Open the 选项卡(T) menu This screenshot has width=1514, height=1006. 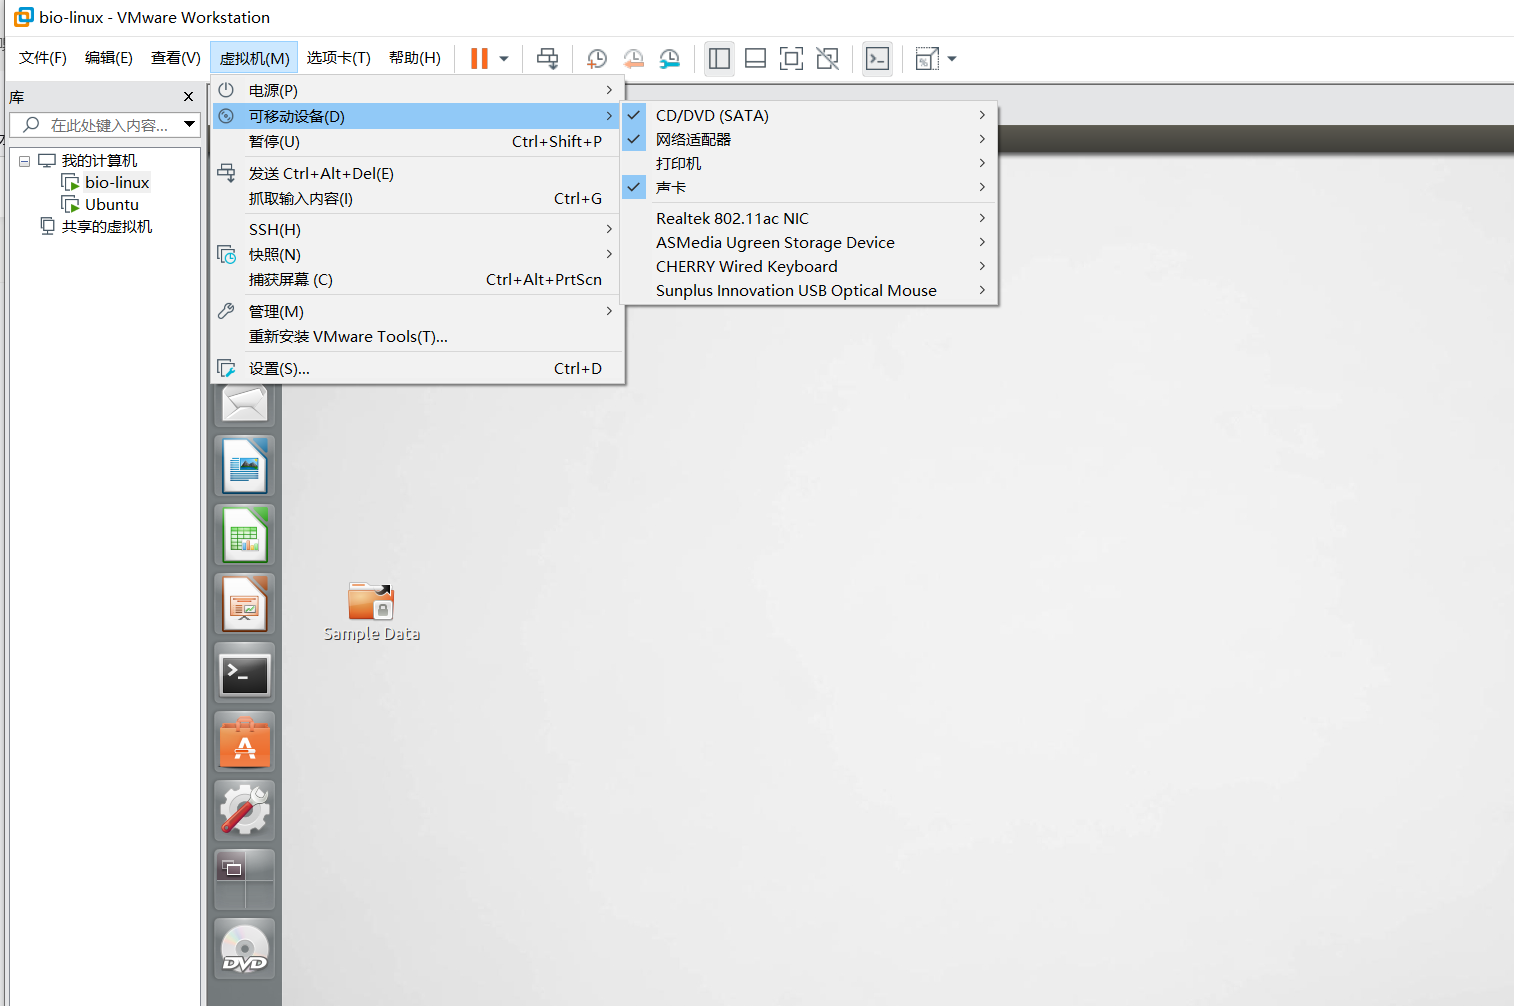pos(338,57)
